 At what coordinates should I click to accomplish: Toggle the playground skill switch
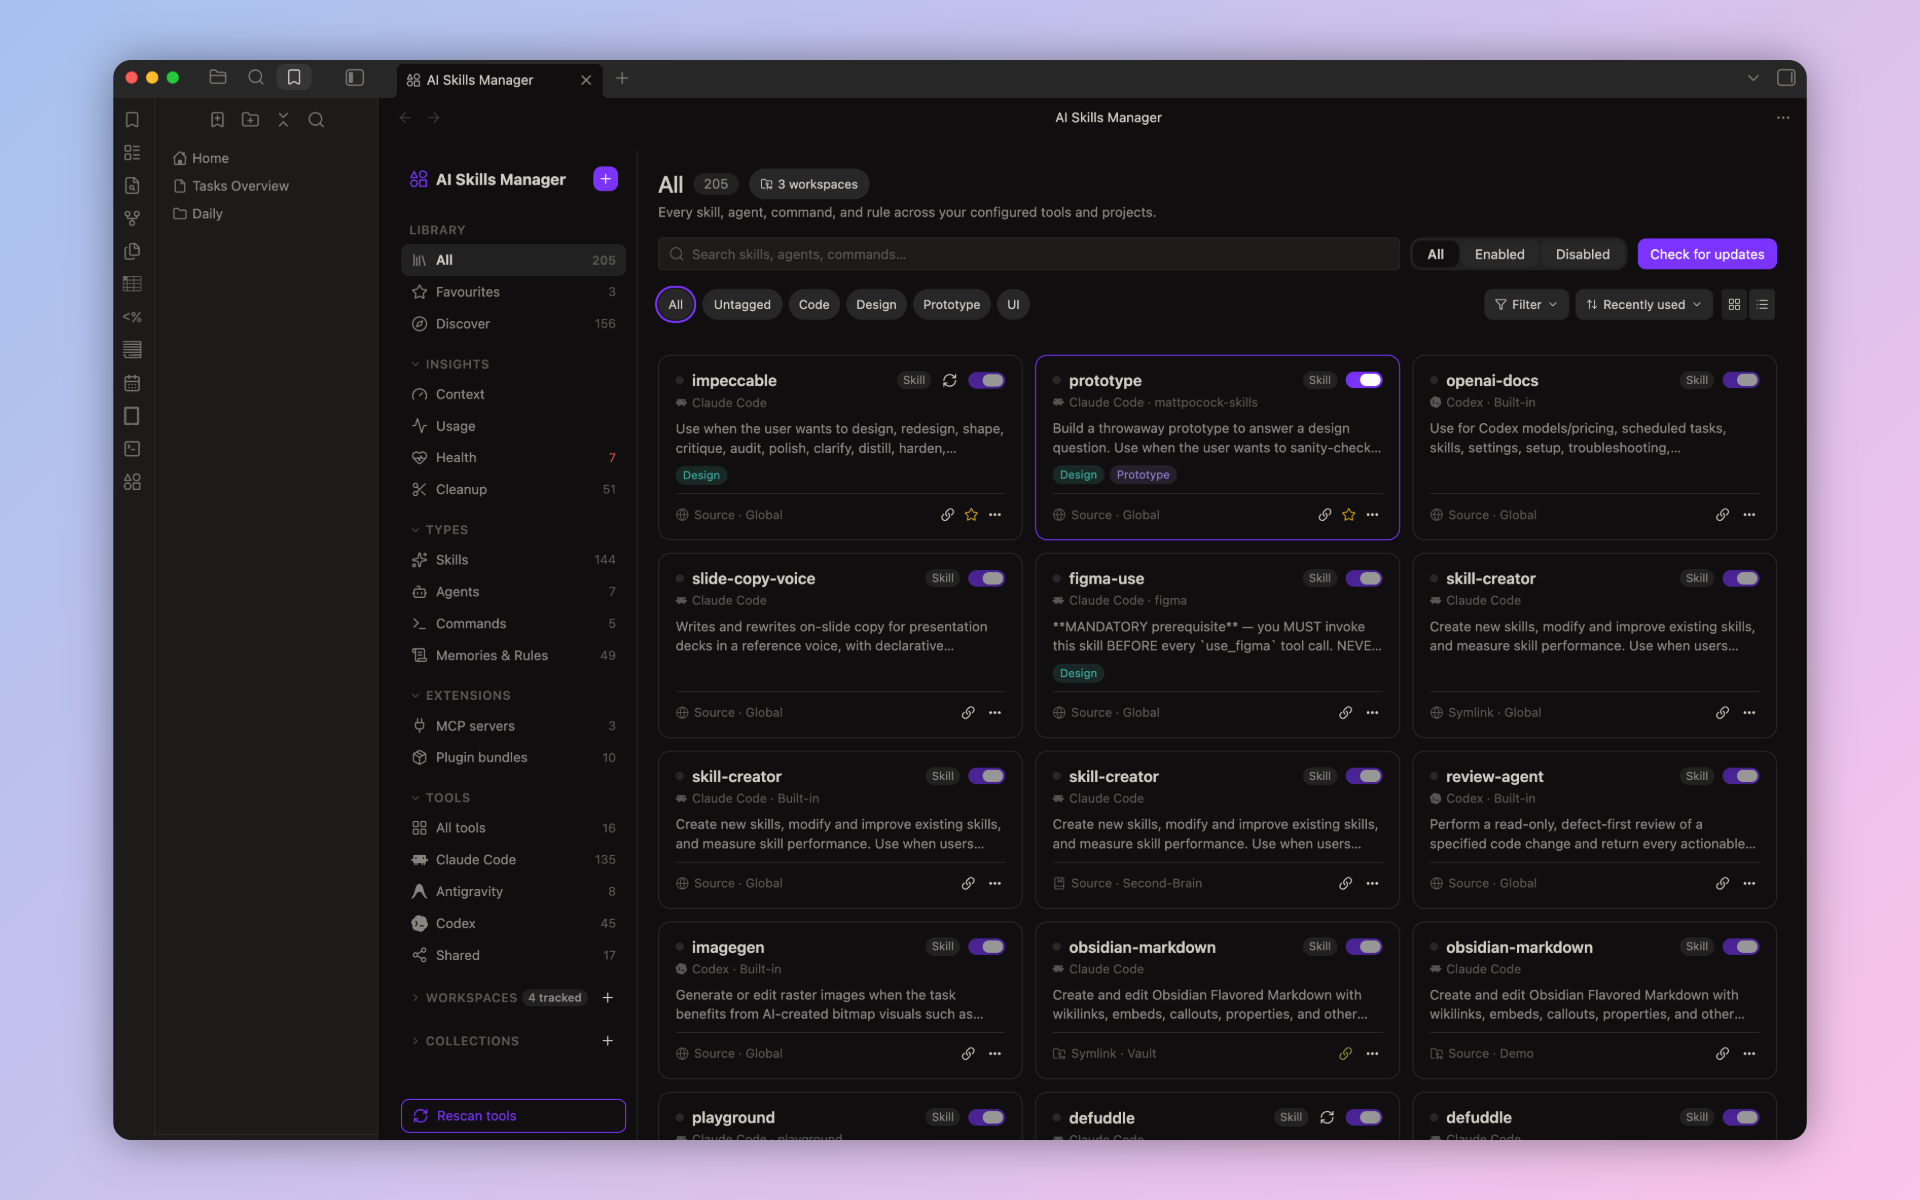click(987, 1117)
